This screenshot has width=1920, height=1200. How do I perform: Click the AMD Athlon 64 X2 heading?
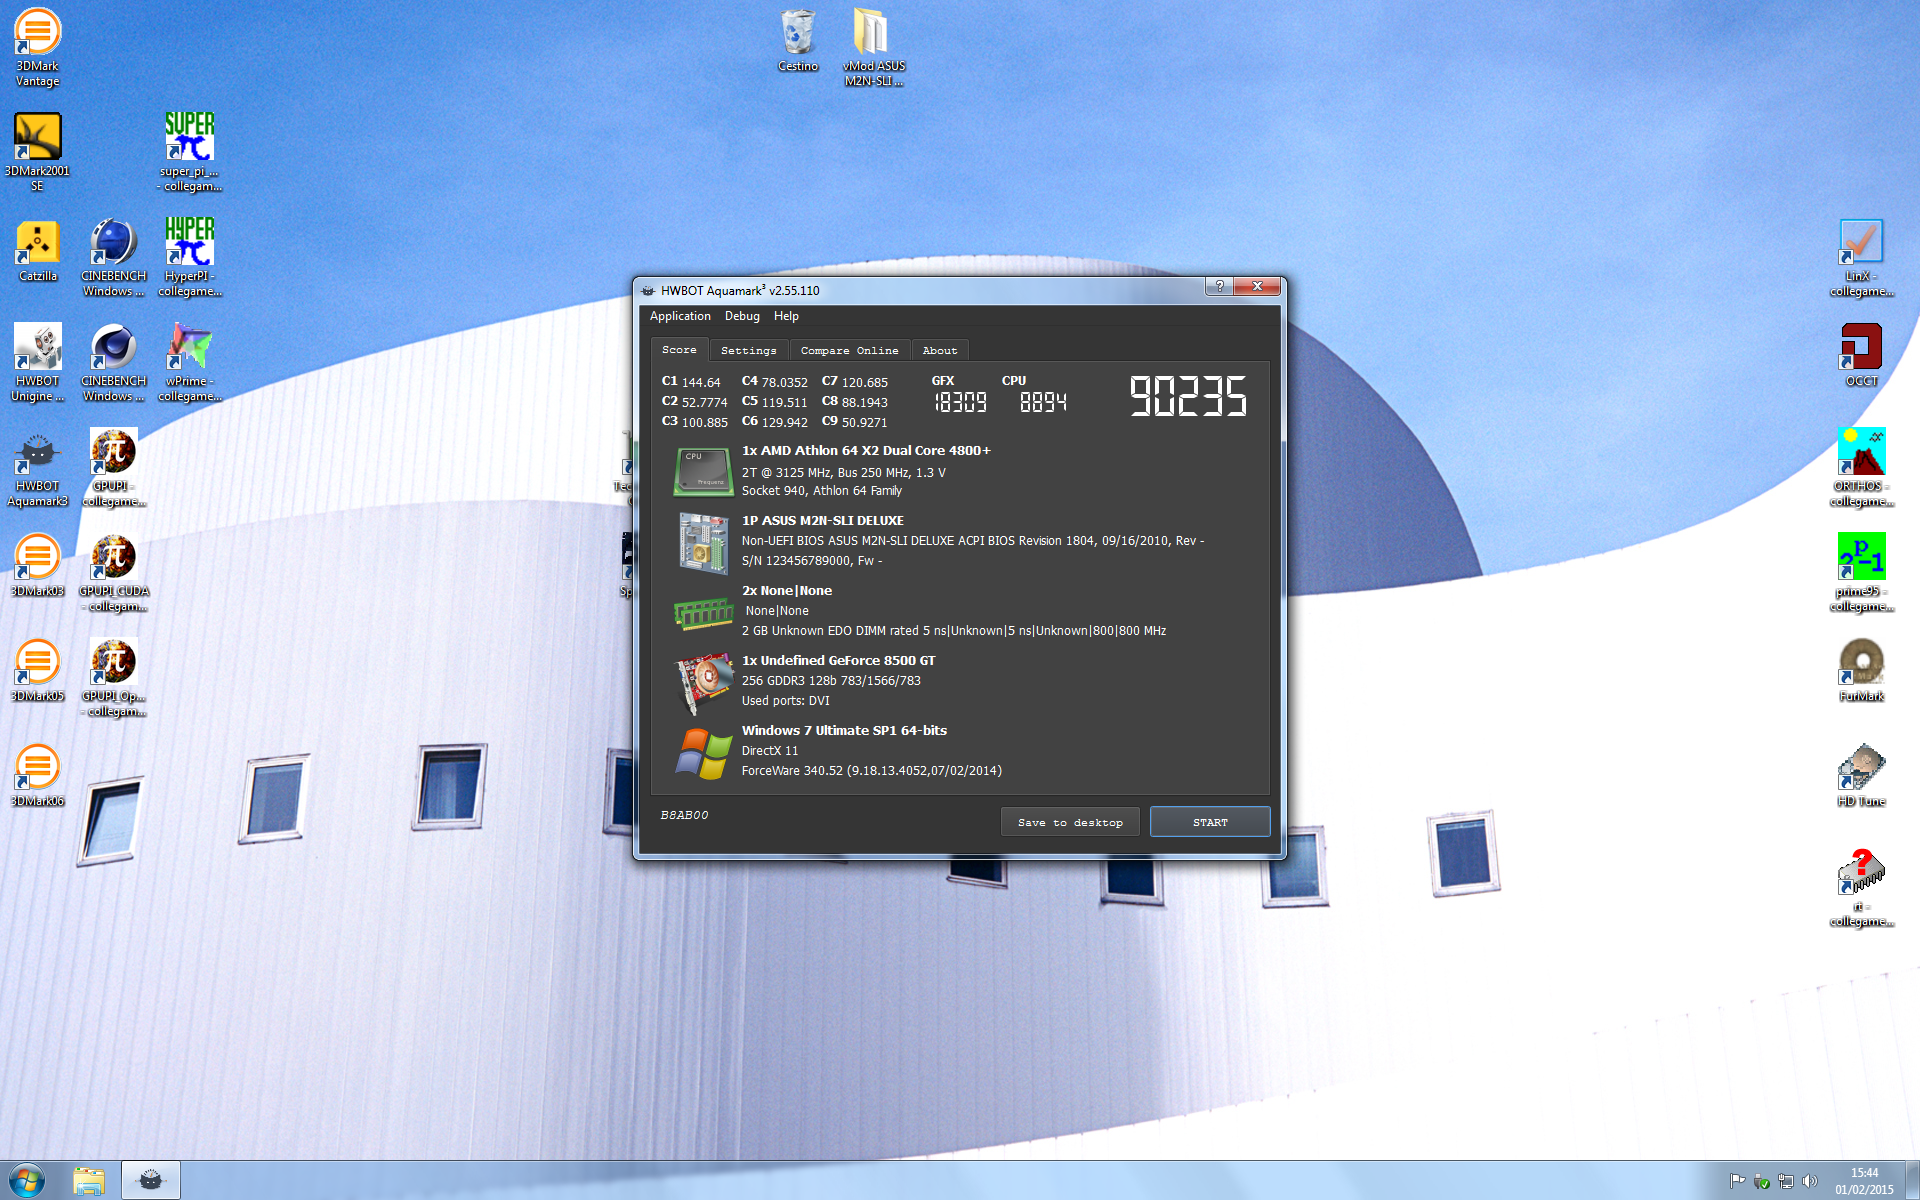click(x=866, y=451)
